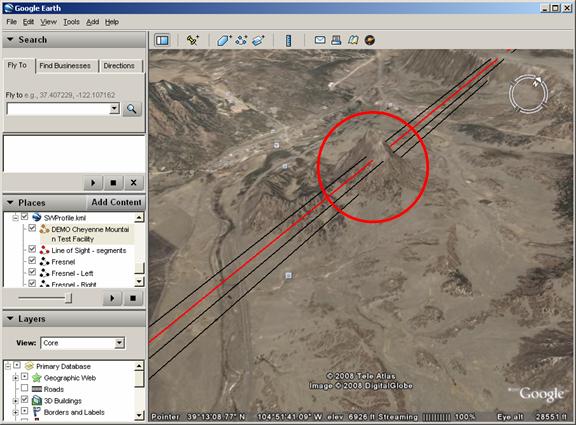
Task: Open the Layers View Core dropdown
Action: click(x=119, y=343)
